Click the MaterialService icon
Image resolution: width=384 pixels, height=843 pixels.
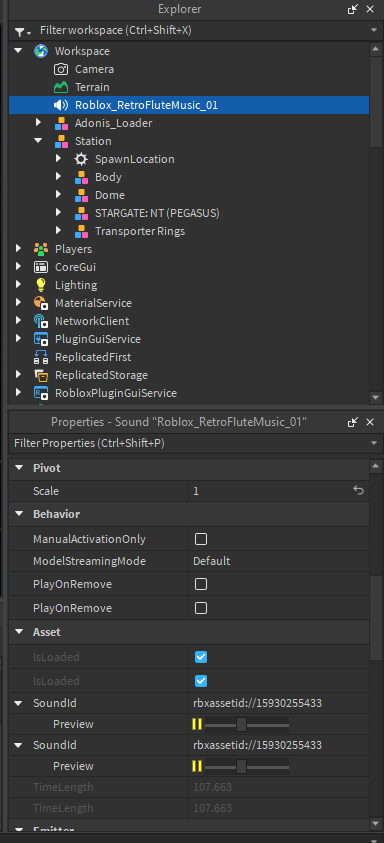pos(41,303)
